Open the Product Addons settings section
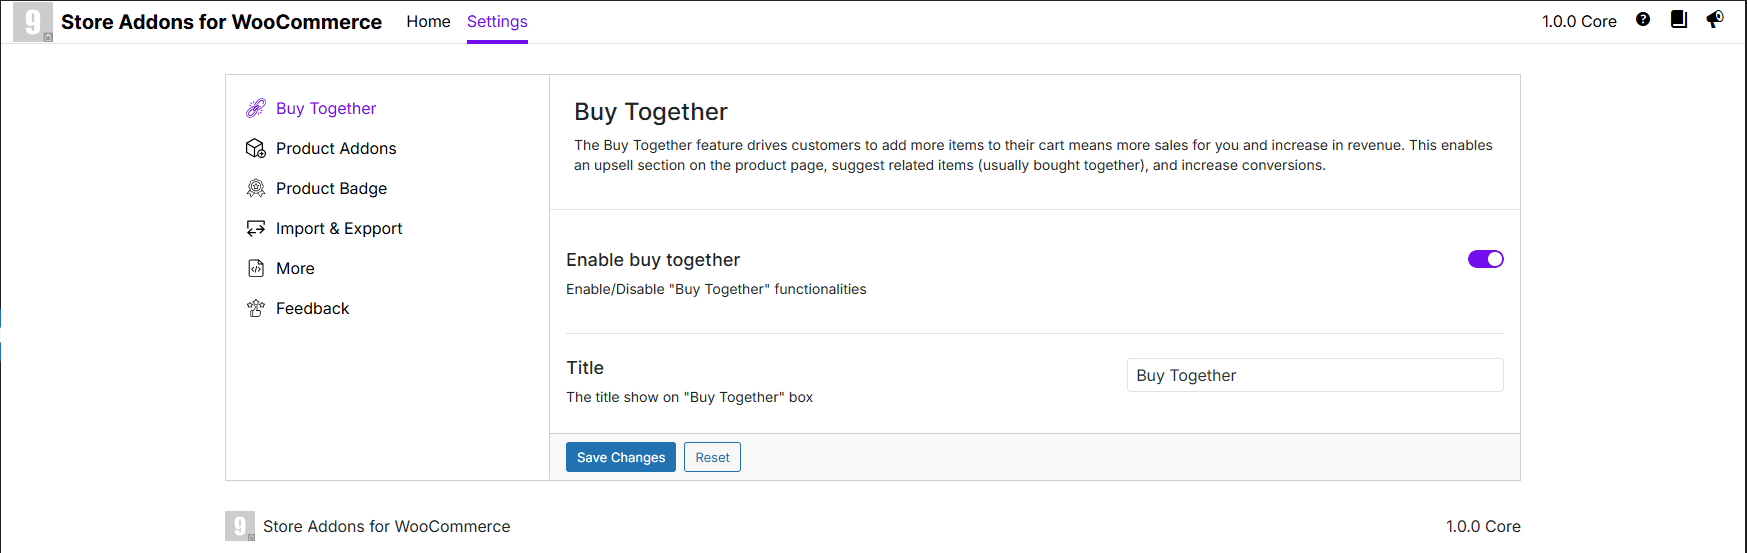This screenshot has height=553, width=1747. [x=336, y=148]
